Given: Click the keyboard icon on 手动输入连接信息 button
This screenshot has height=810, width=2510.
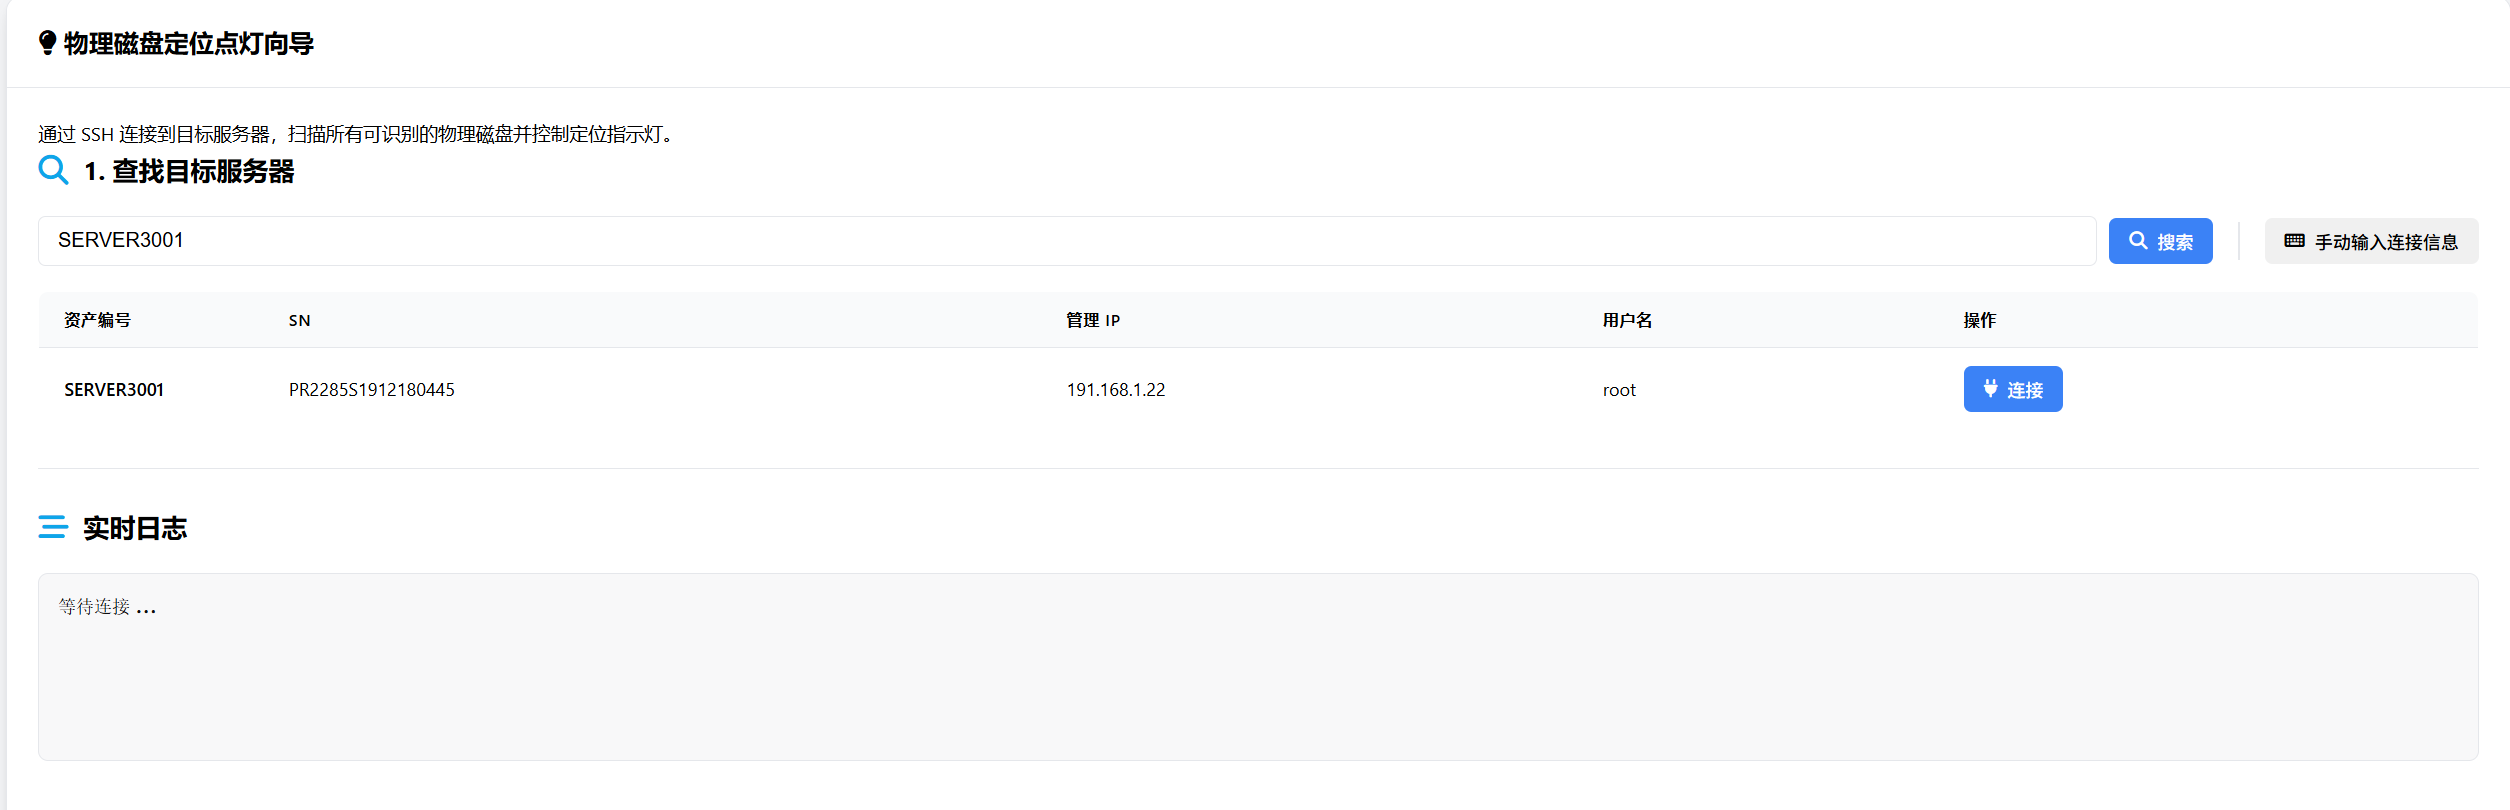Looking at the screenshot, I should [2296, 240].
